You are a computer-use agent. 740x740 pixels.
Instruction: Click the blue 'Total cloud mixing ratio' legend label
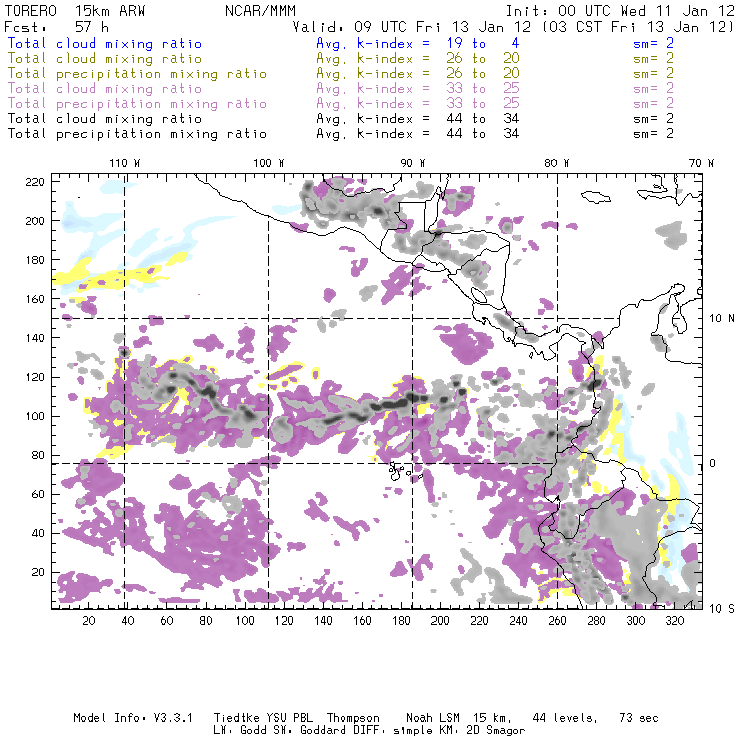click(x=105, y=43)
